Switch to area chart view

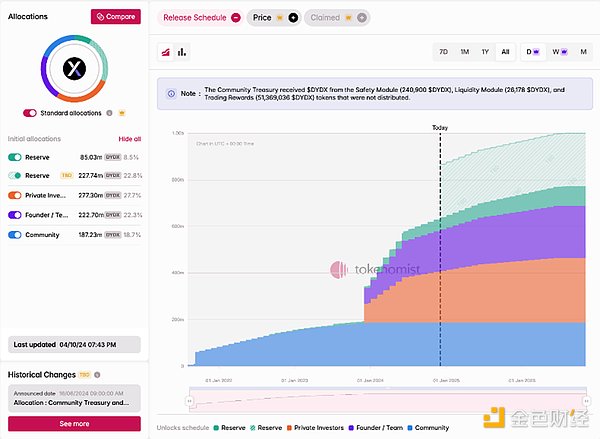click(166, 52)
